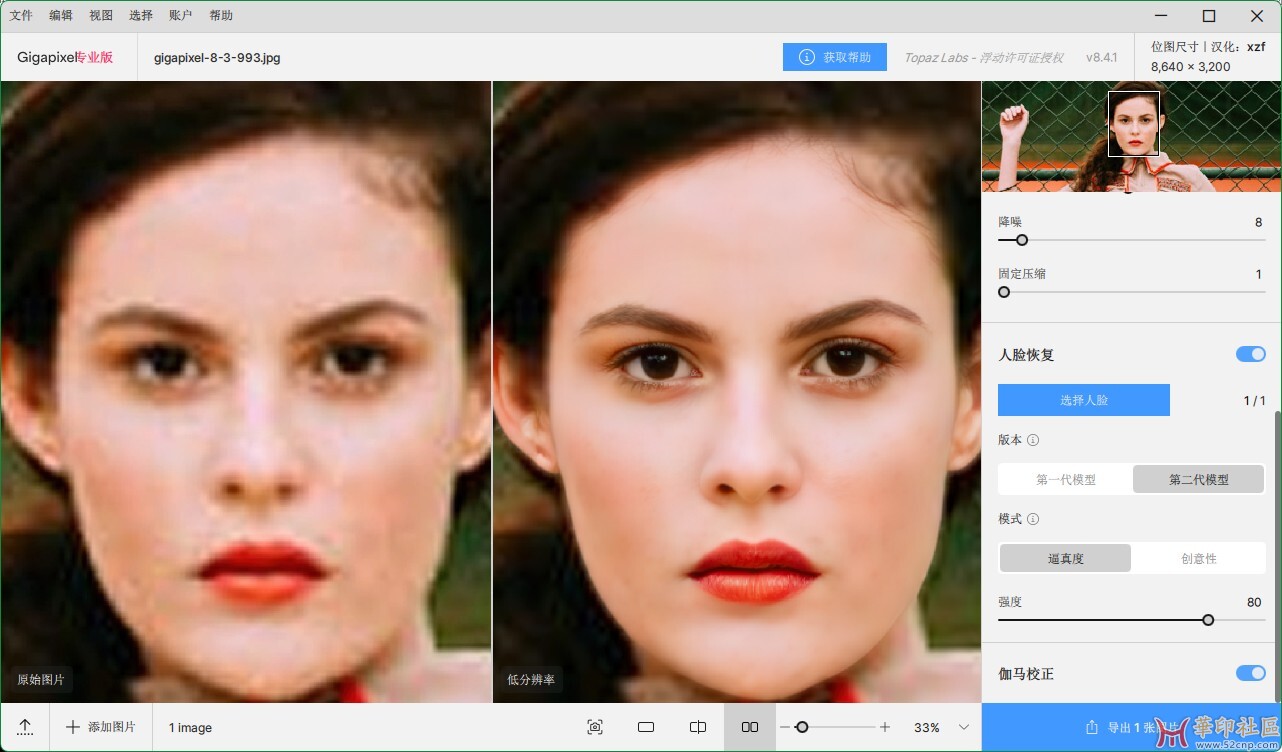Viewport: 1282px width, 752px height.
Task: Select the 第一代模型 option
Action: [x=1065, y=480]
